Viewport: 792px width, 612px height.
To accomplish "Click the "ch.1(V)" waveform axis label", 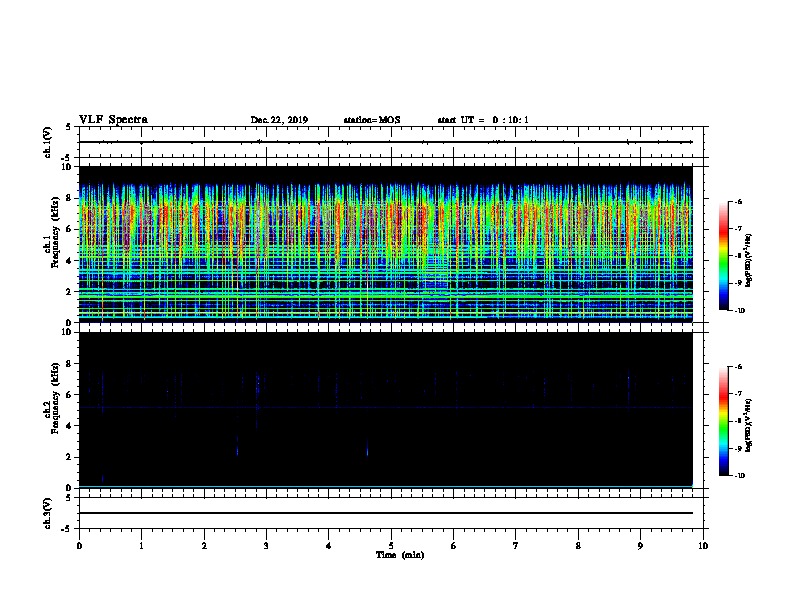I will (x=48, y=142).
